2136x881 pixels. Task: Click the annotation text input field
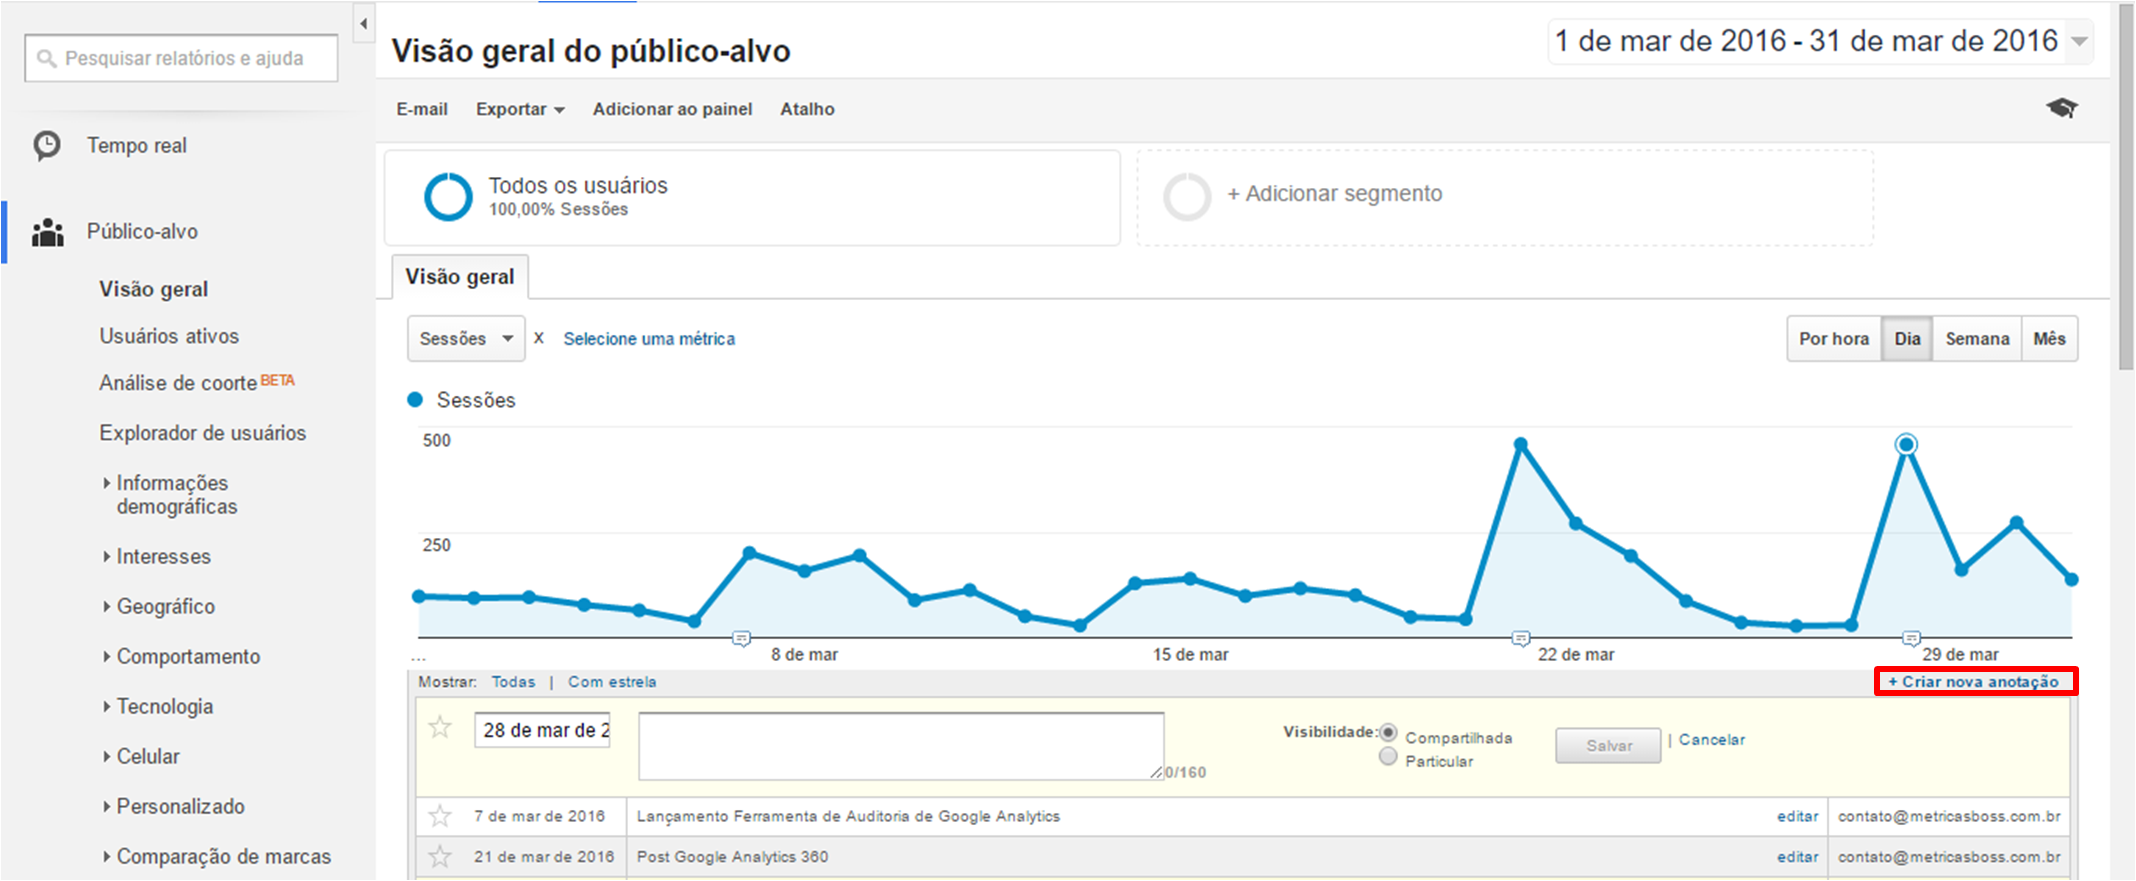point(900,745)
